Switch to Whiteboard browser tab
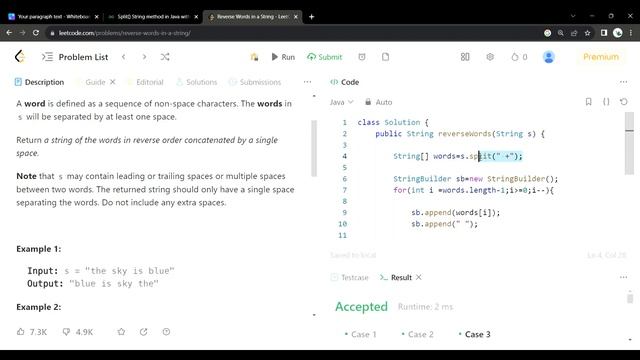This screenshot has height=360, width=640. tap(53, 17)
